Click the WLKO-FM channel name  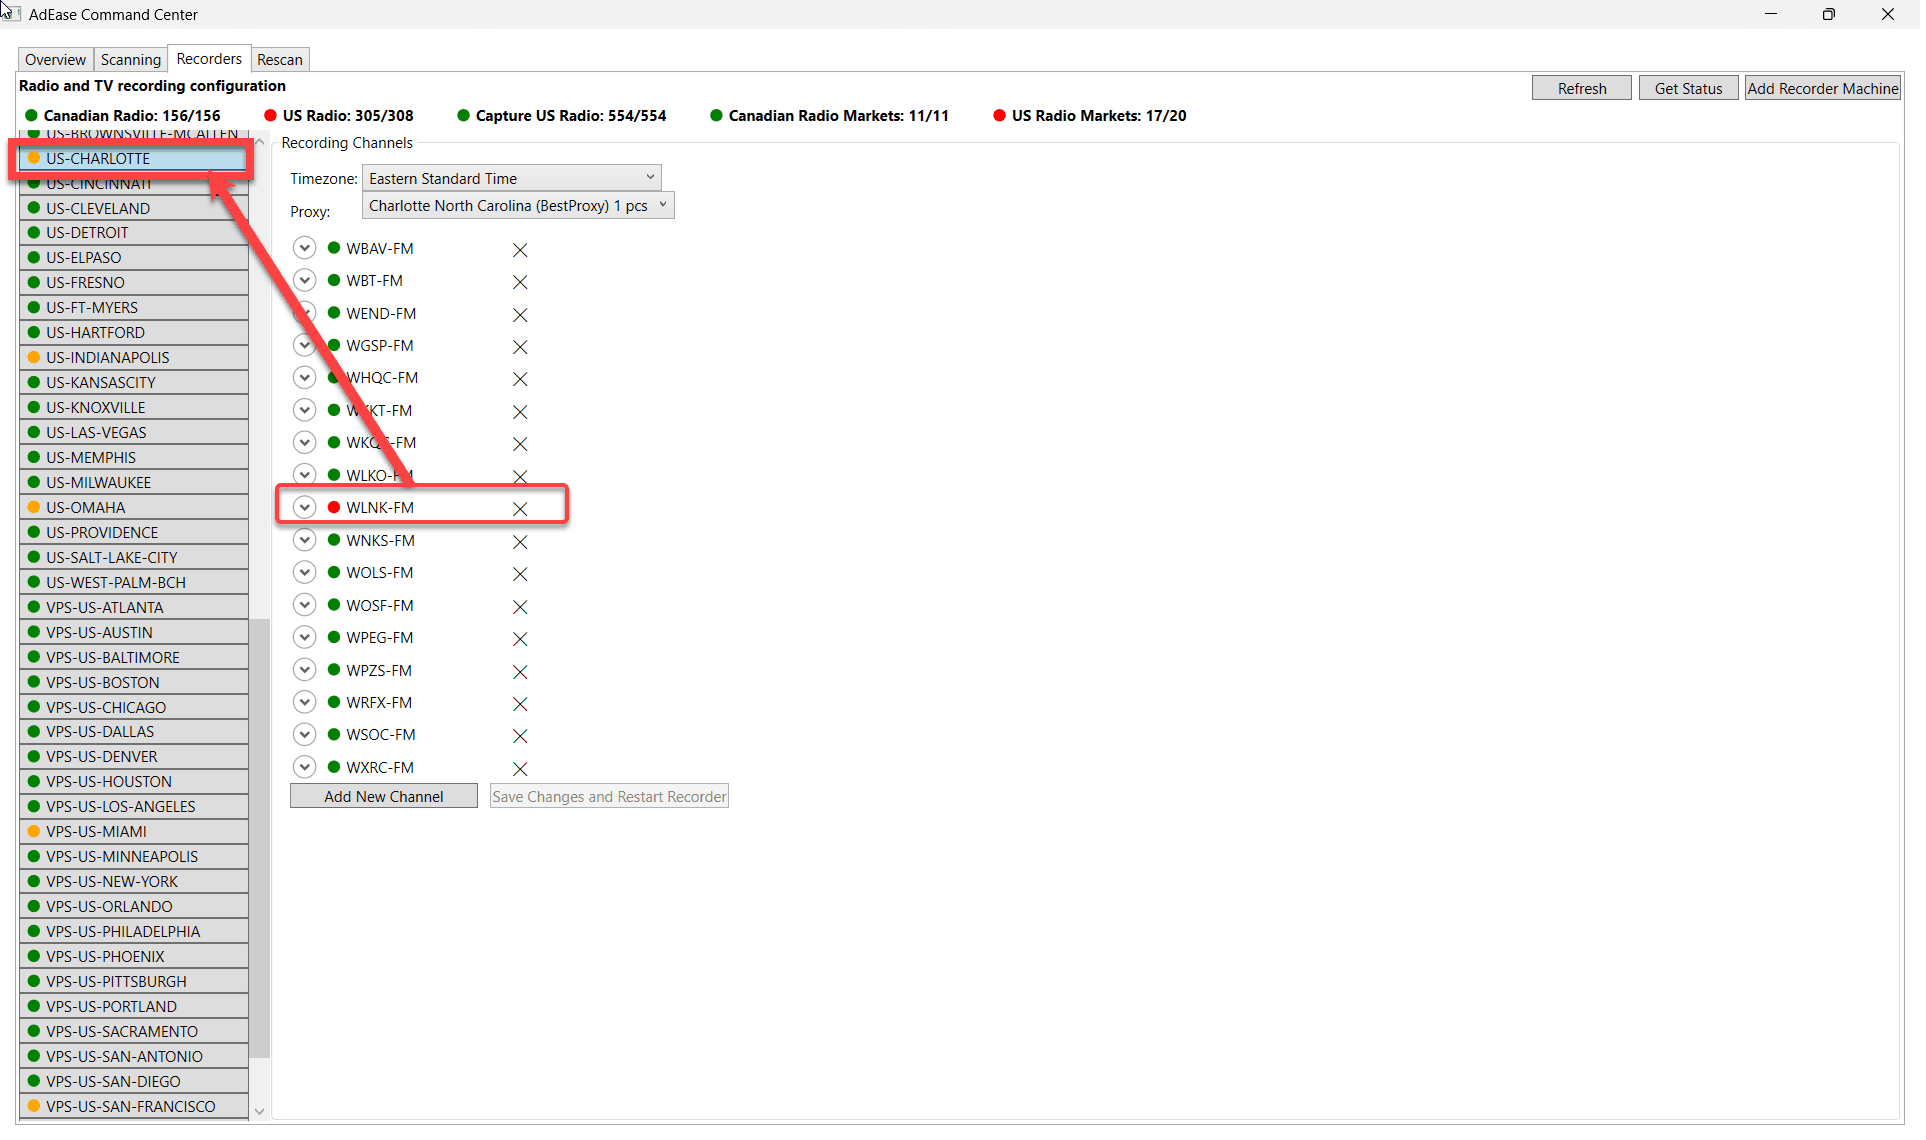click(380, 475)
